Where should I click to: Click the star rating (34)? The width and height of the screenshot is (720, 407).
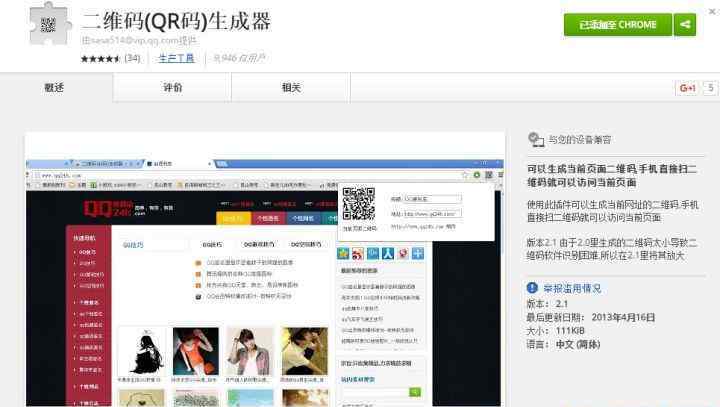110,58
